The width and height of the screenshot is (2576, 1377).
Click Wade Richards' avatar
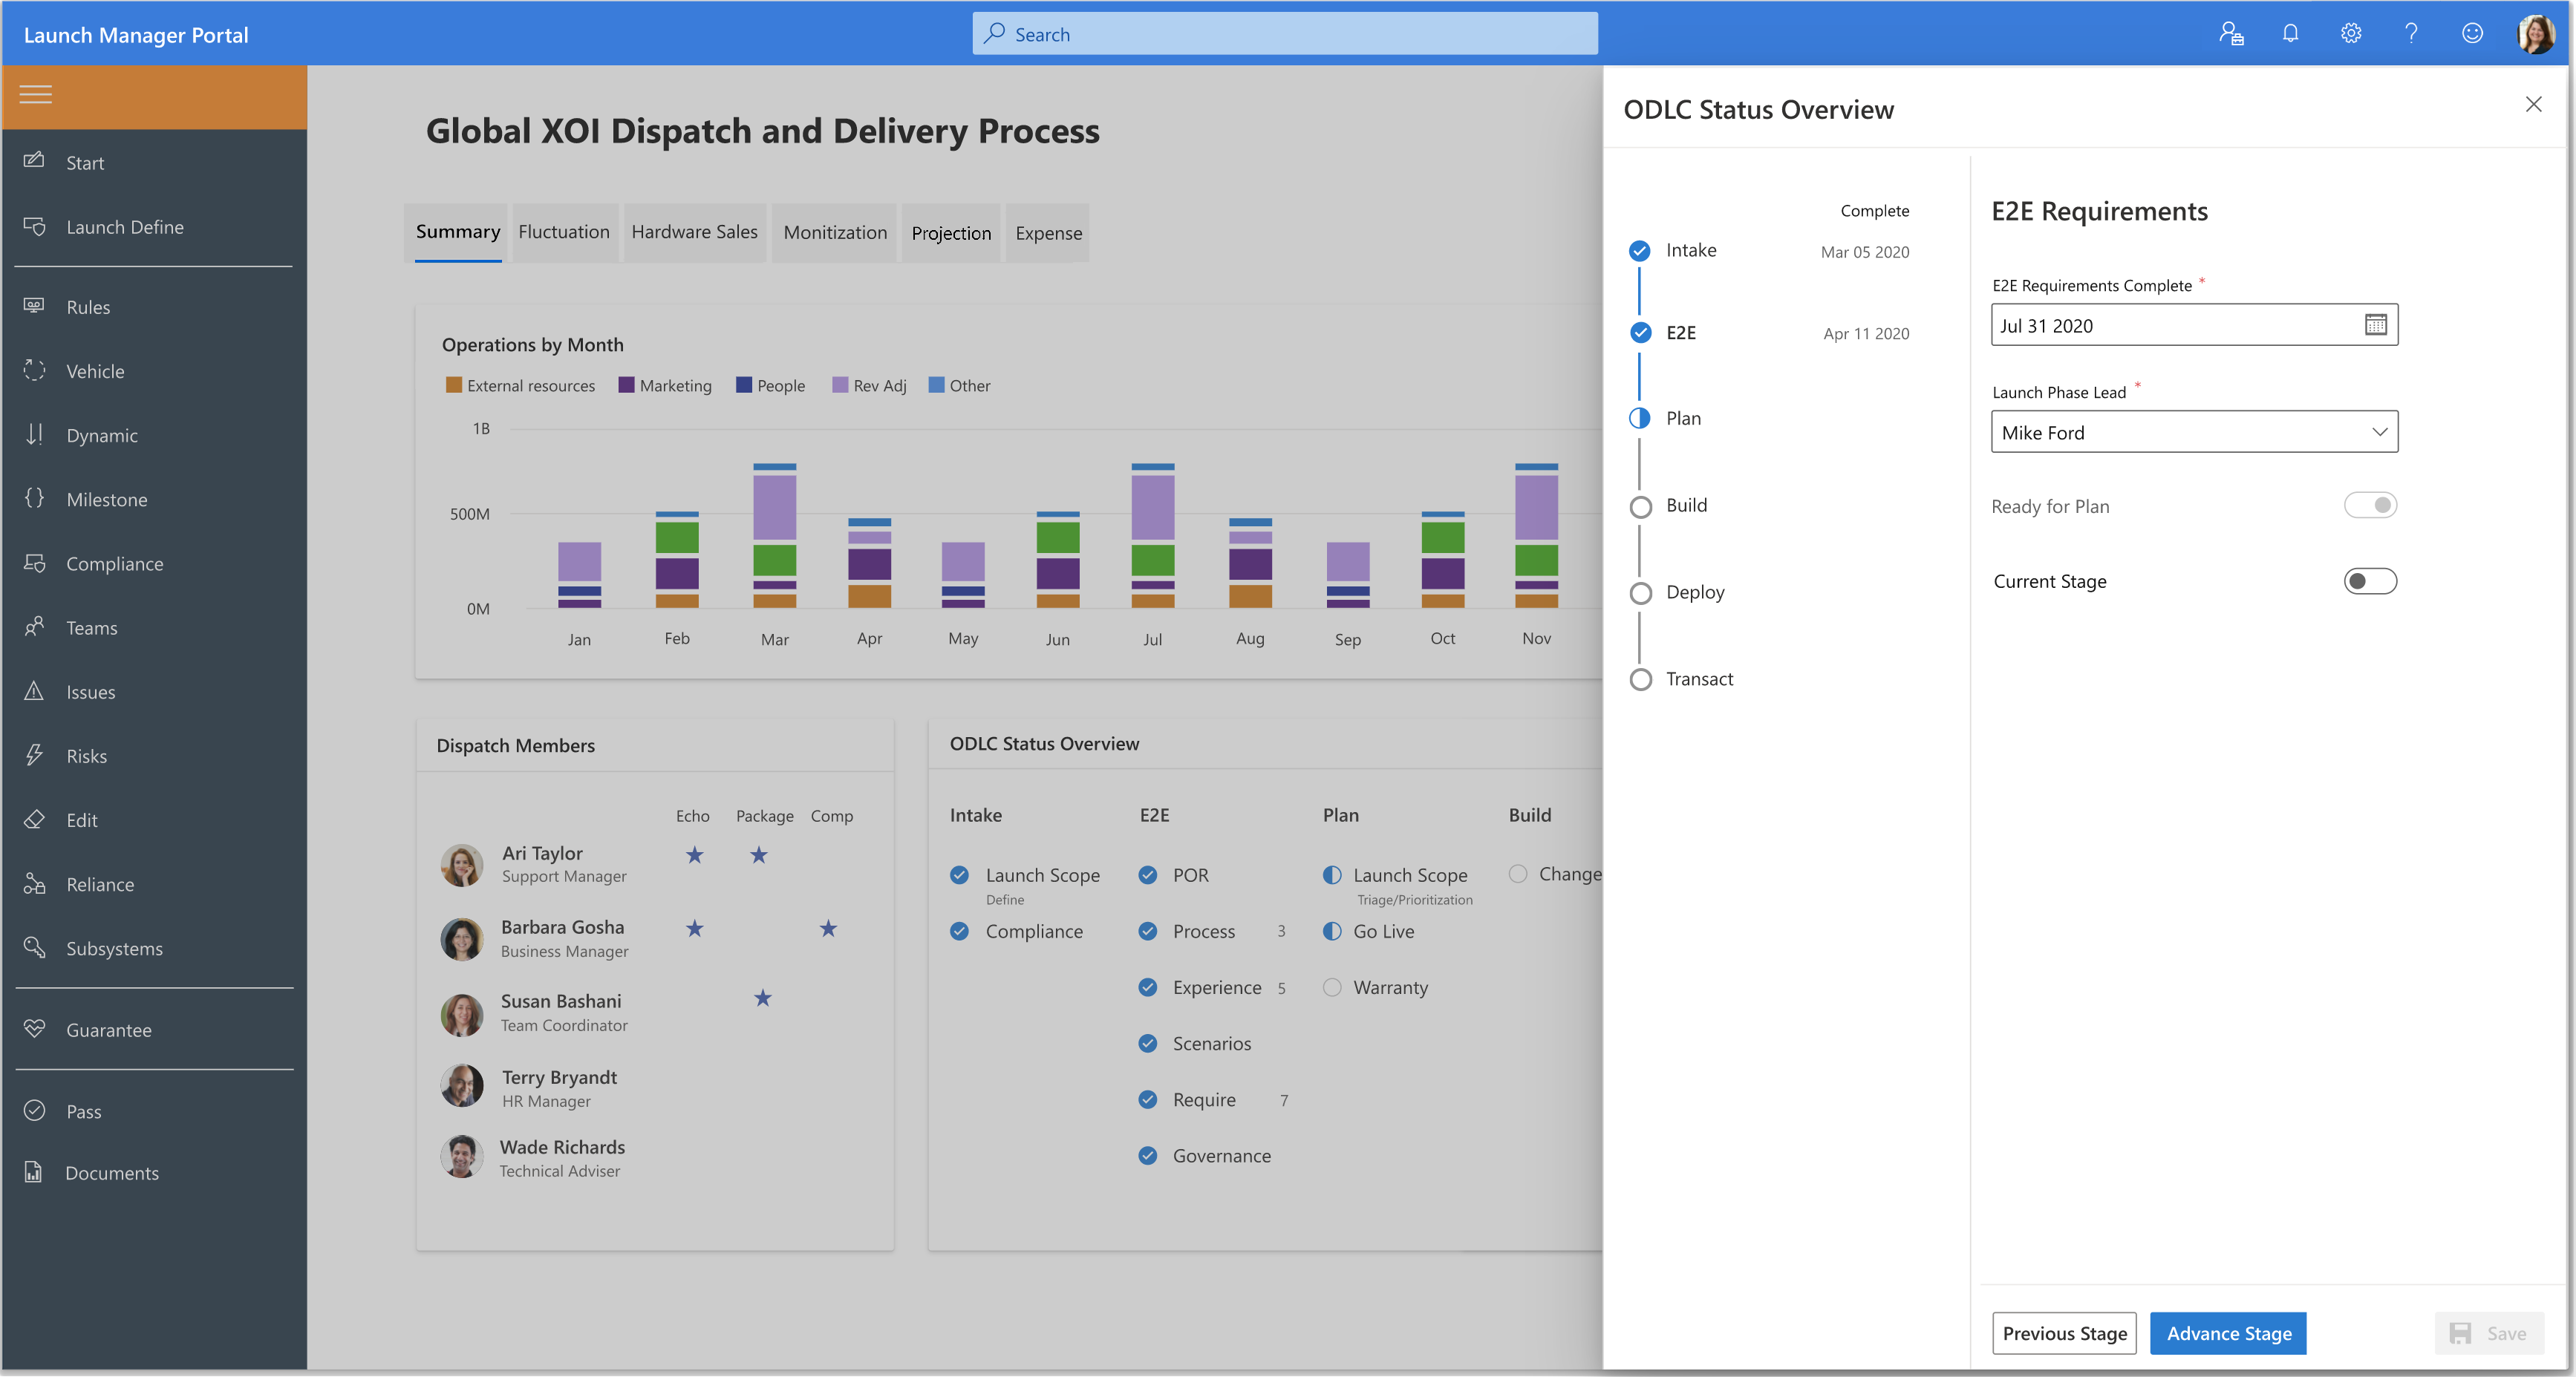pos(461,1157)
